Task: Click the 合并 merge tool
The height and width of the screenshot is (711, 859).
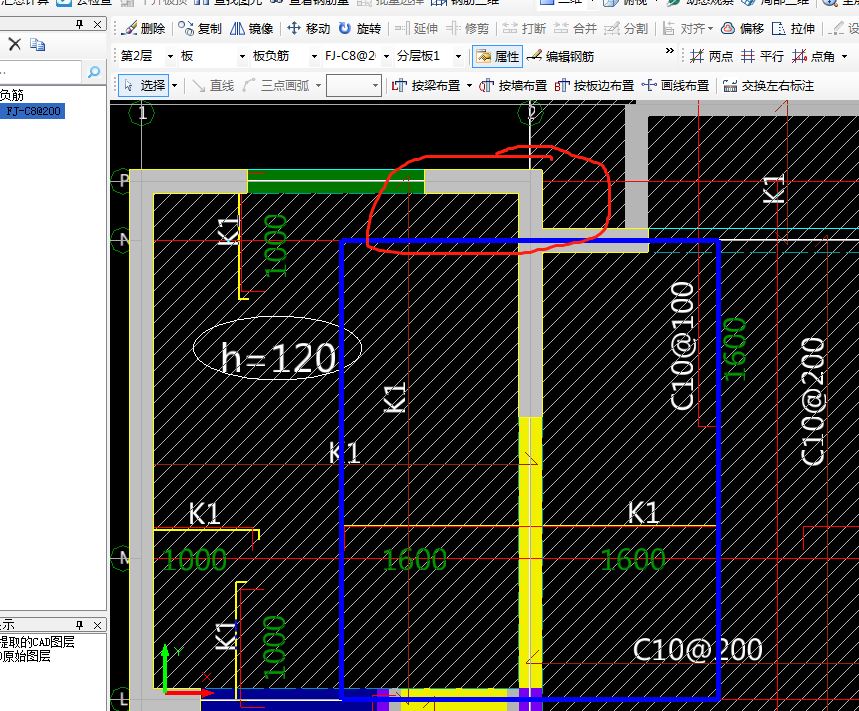Action: click(x=575, y=28)
